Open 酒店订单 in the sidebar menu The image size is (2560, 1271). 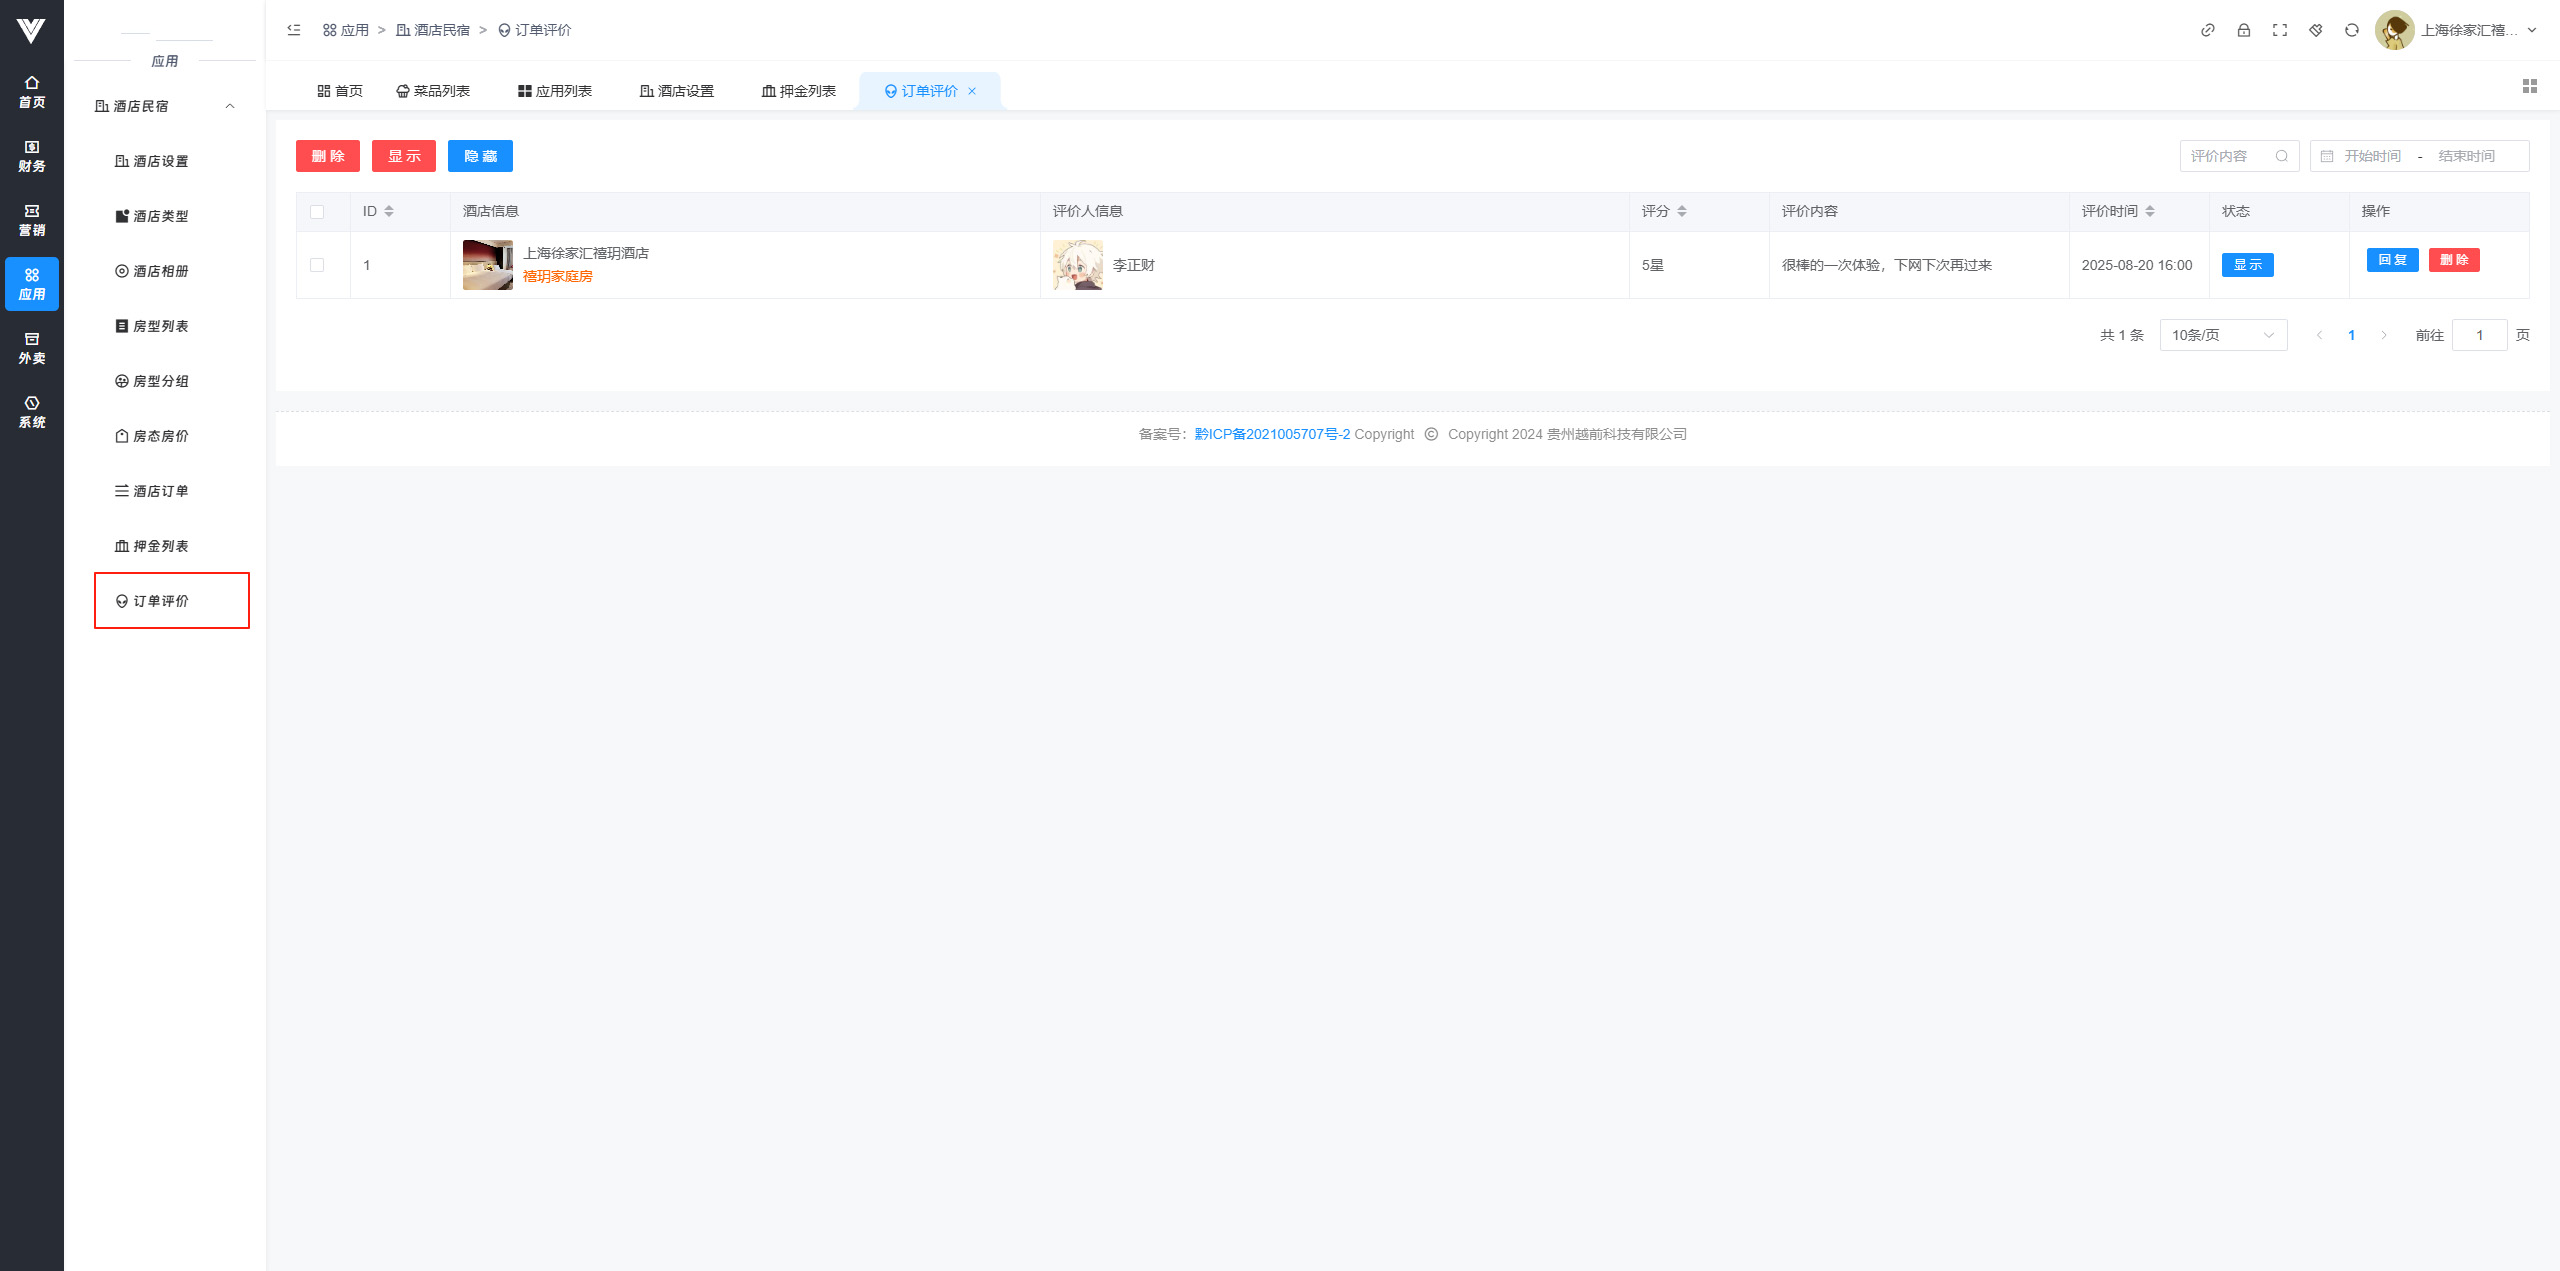pyautogui.click(x=160, y=491)
